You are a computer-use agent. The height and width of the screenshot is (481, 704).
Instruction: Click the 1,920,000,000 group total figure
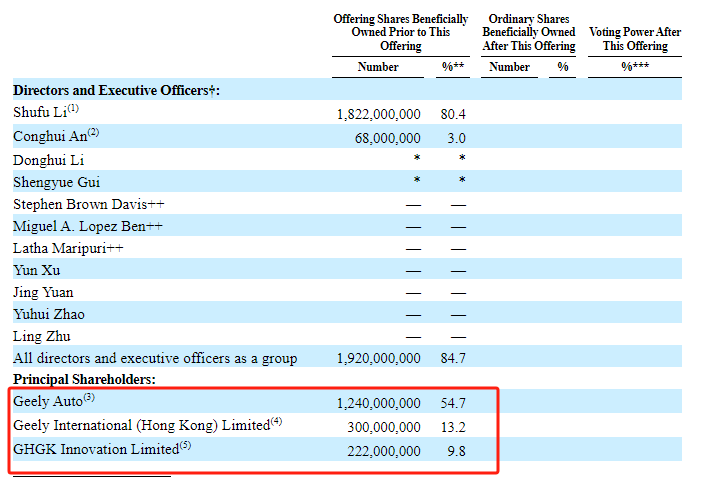(379, 358)
